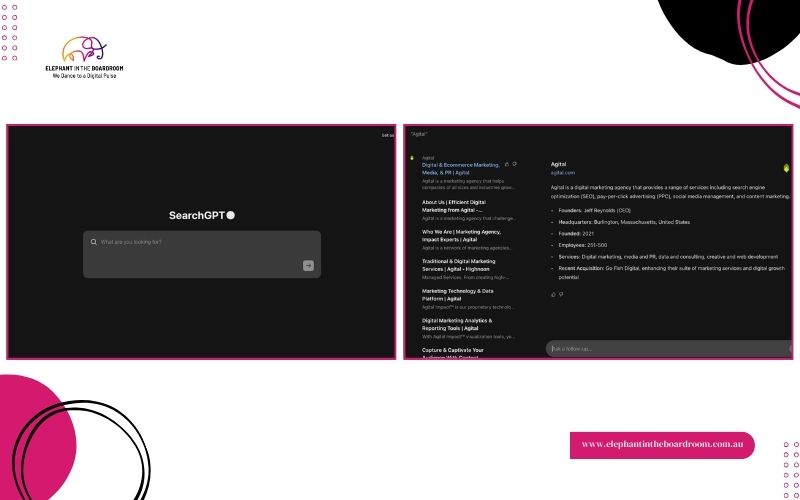The height and width of the screenshot is (500, 800).
Task: Open "Who We Are | Marketing Agency" result
Action: point(461,236)
